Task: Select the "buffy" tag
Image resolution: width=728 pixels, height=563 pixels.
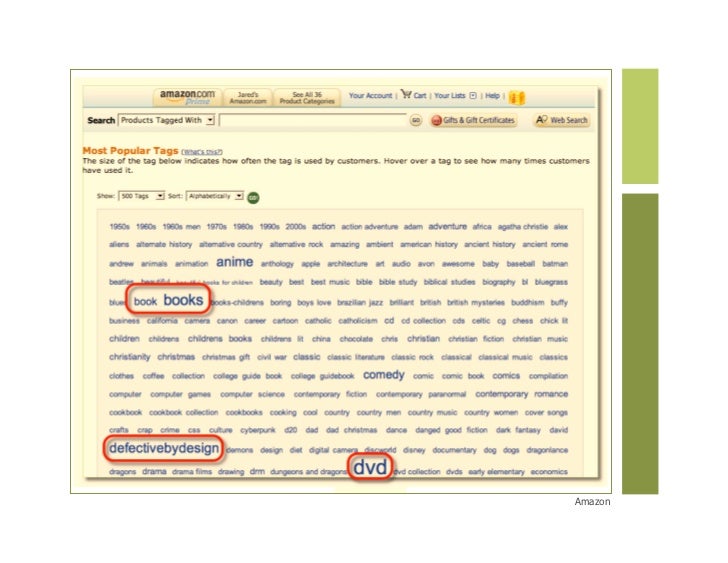Action: 559,303
